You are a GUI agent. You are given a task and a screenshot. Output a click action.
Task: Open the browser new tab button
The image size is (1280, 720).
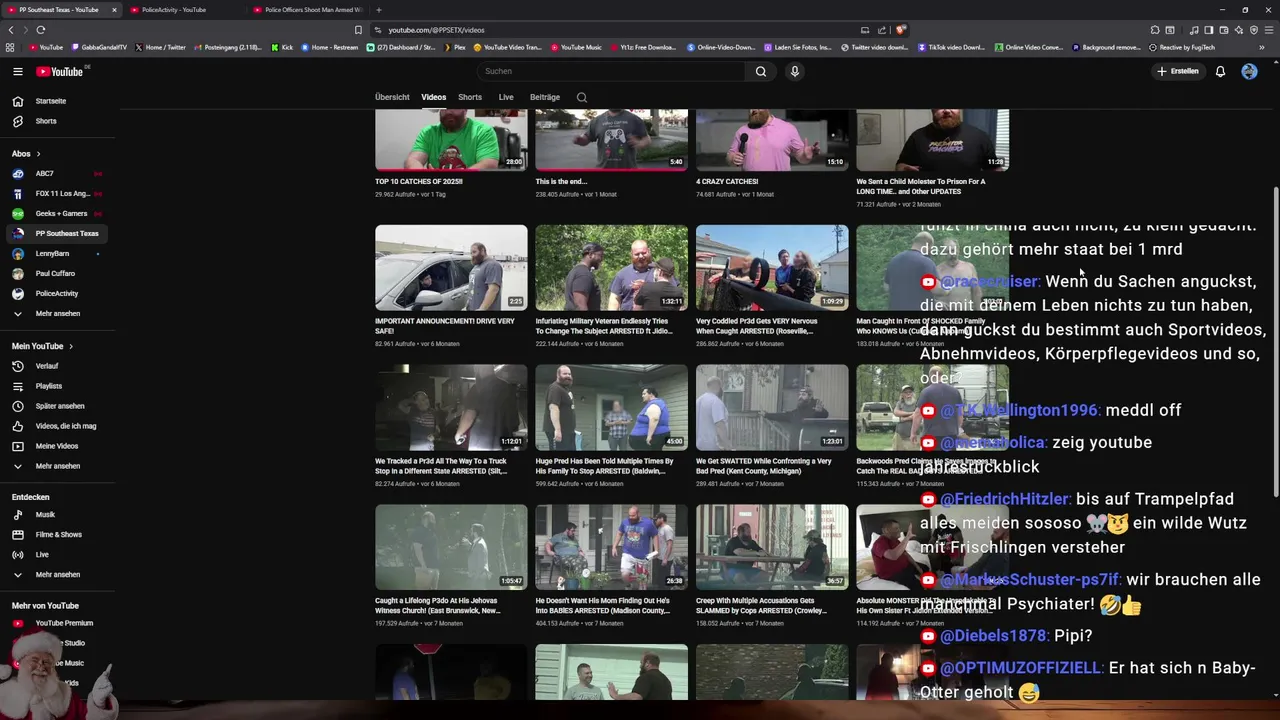(378, 10)
